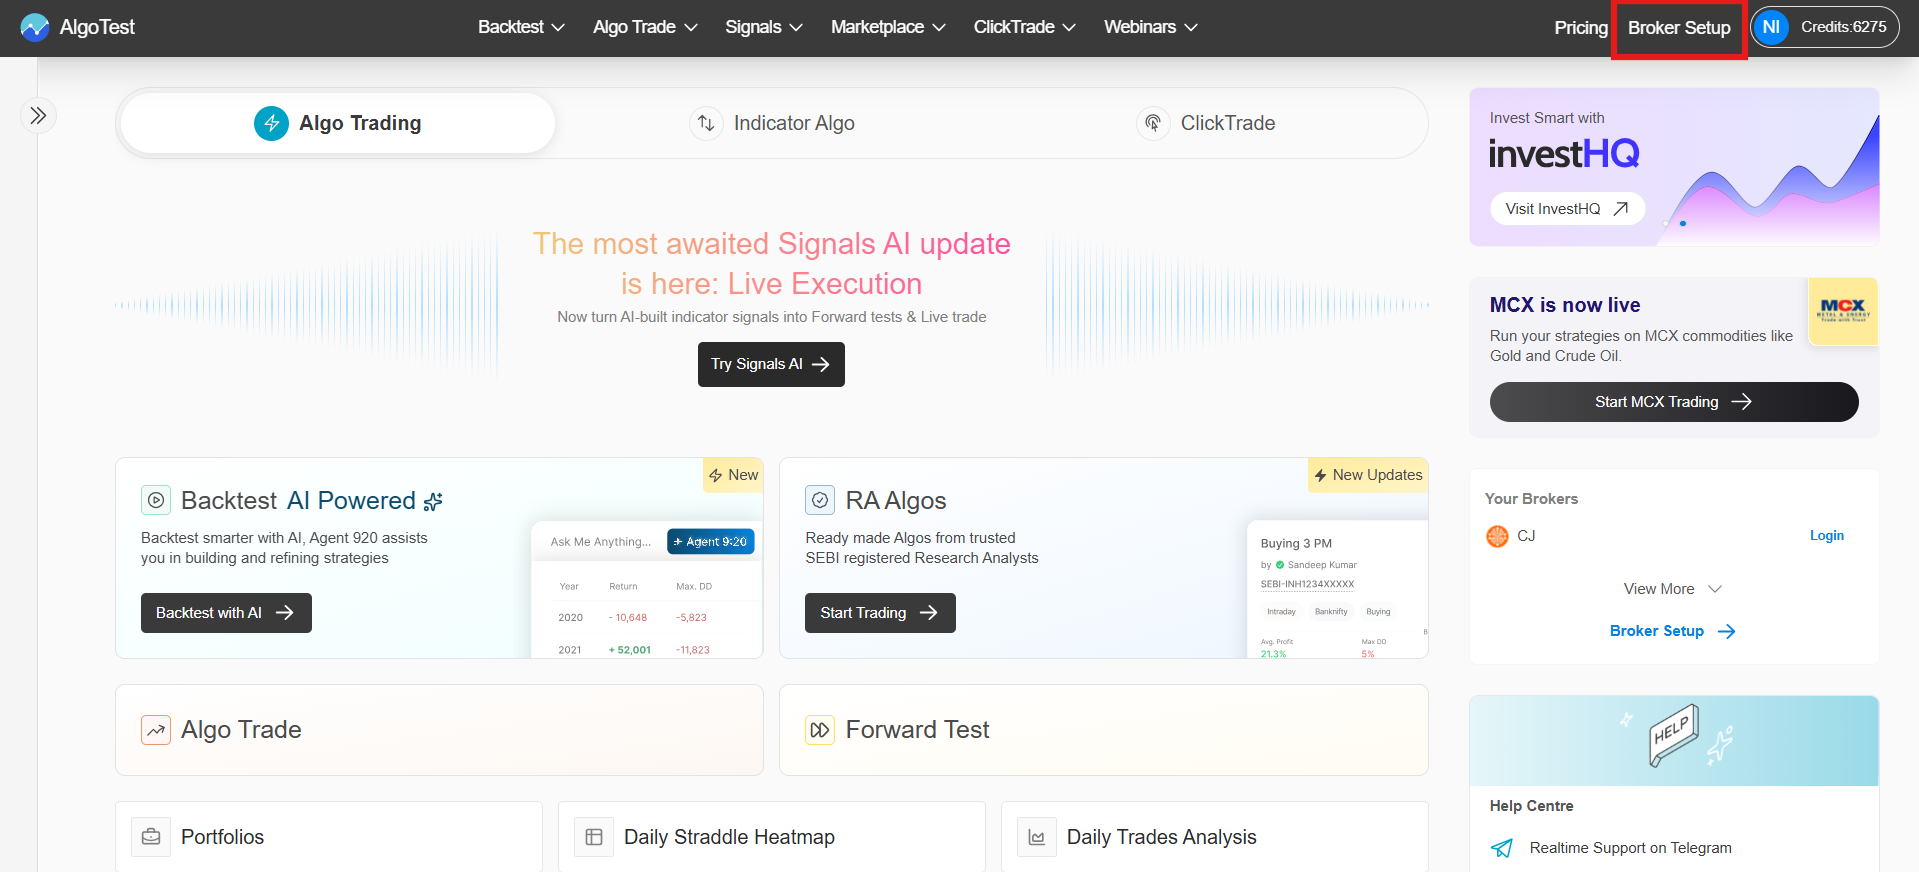Click the Telegram paper-plane icon
The image size is (1919, 872).
1502,848
